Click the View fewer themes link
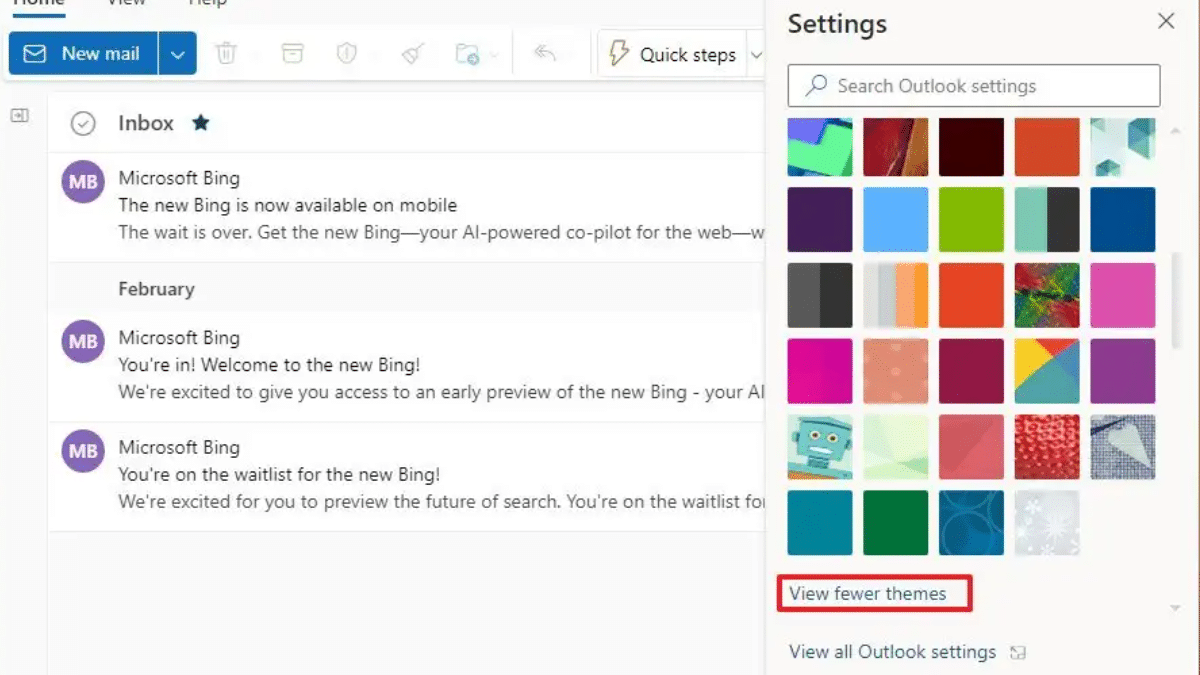This screenshot has height=675, width=1200. click(x=868, y=594)
